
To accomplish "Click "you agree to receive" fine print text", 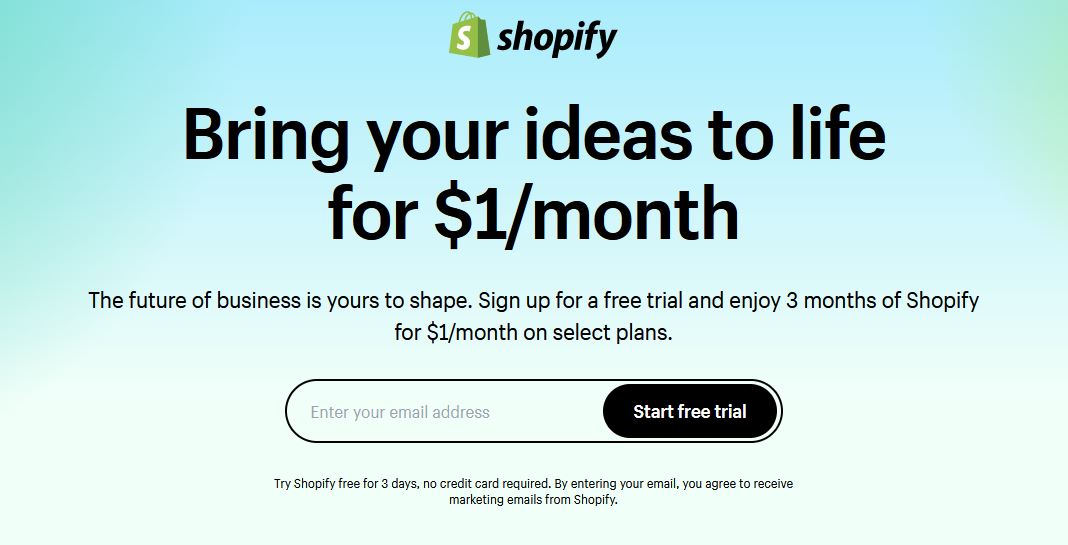I will (738, 484).
